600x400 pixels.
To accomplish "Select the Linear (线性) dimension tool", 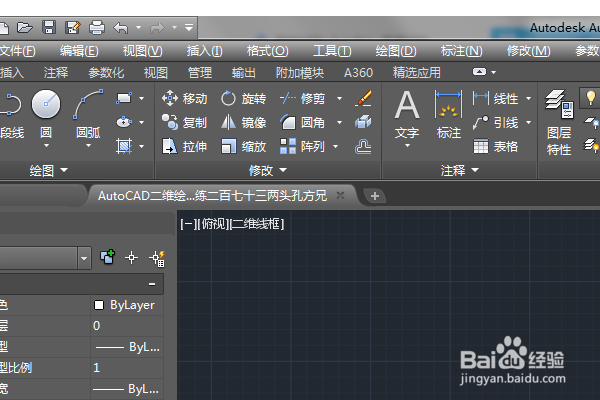I will [495, 98].
